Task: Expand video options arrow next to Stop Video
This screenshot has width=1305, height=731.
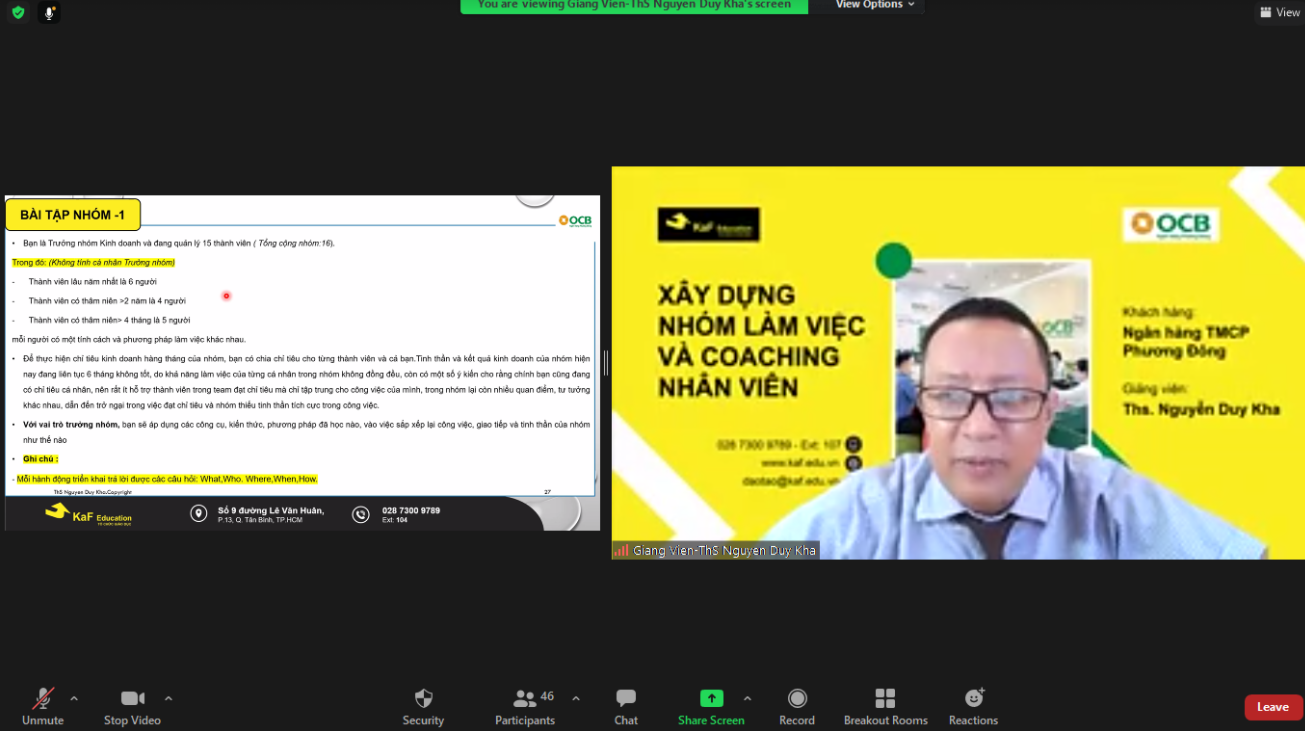Action: click(x=168, y=698)
